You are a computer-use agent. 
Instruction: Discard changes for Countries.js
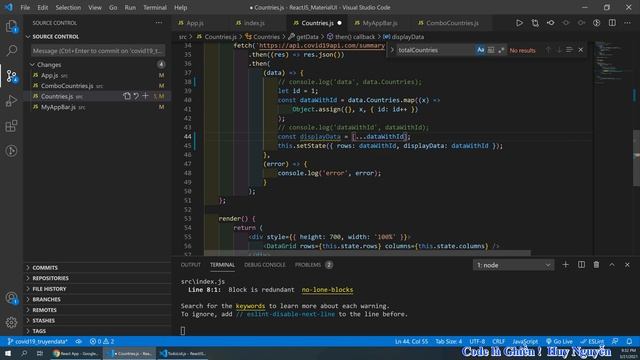coord(136,96)
